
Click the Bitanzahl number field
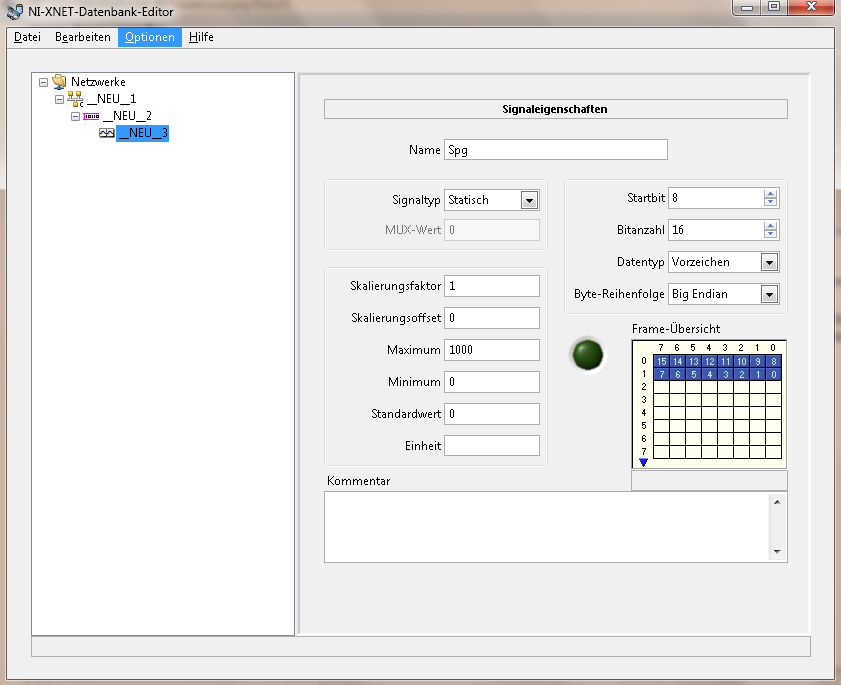click(x=715, y=230)
